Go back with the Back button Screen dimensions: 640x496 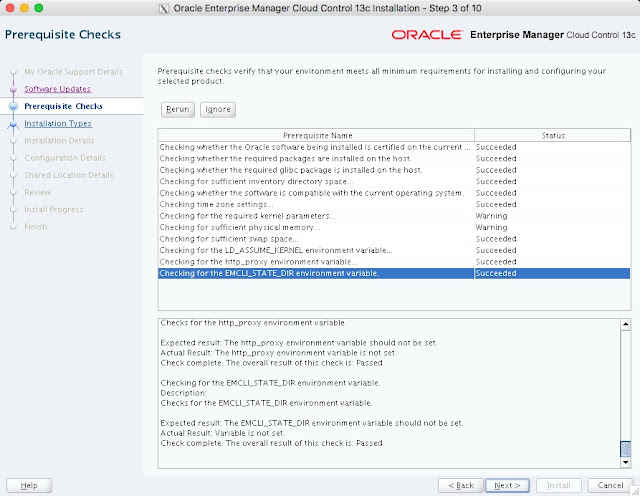pos(460,485)
